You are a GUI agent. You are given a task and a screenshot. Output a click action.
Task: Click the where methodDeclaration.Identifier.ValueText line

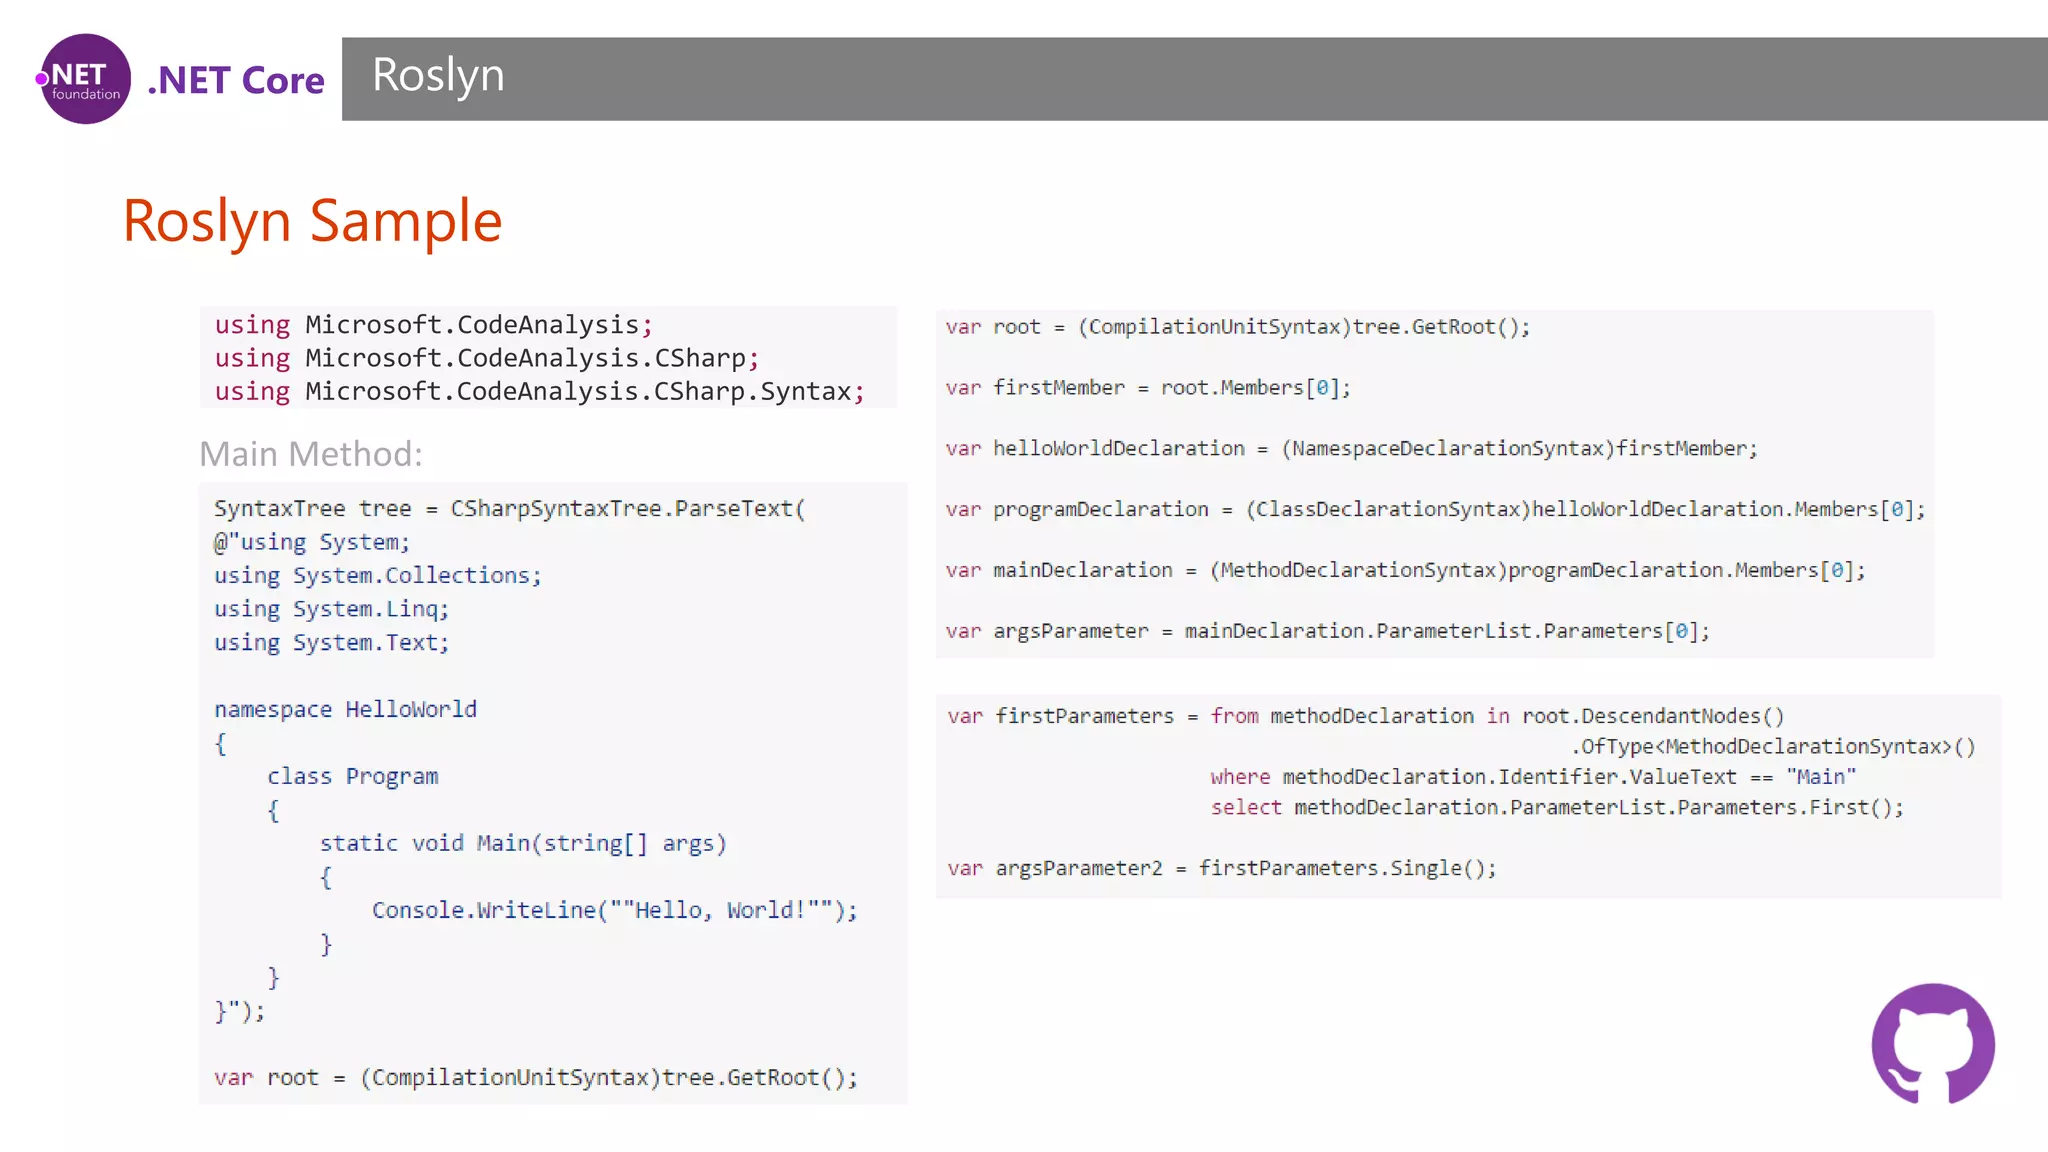click(1532, 777)
